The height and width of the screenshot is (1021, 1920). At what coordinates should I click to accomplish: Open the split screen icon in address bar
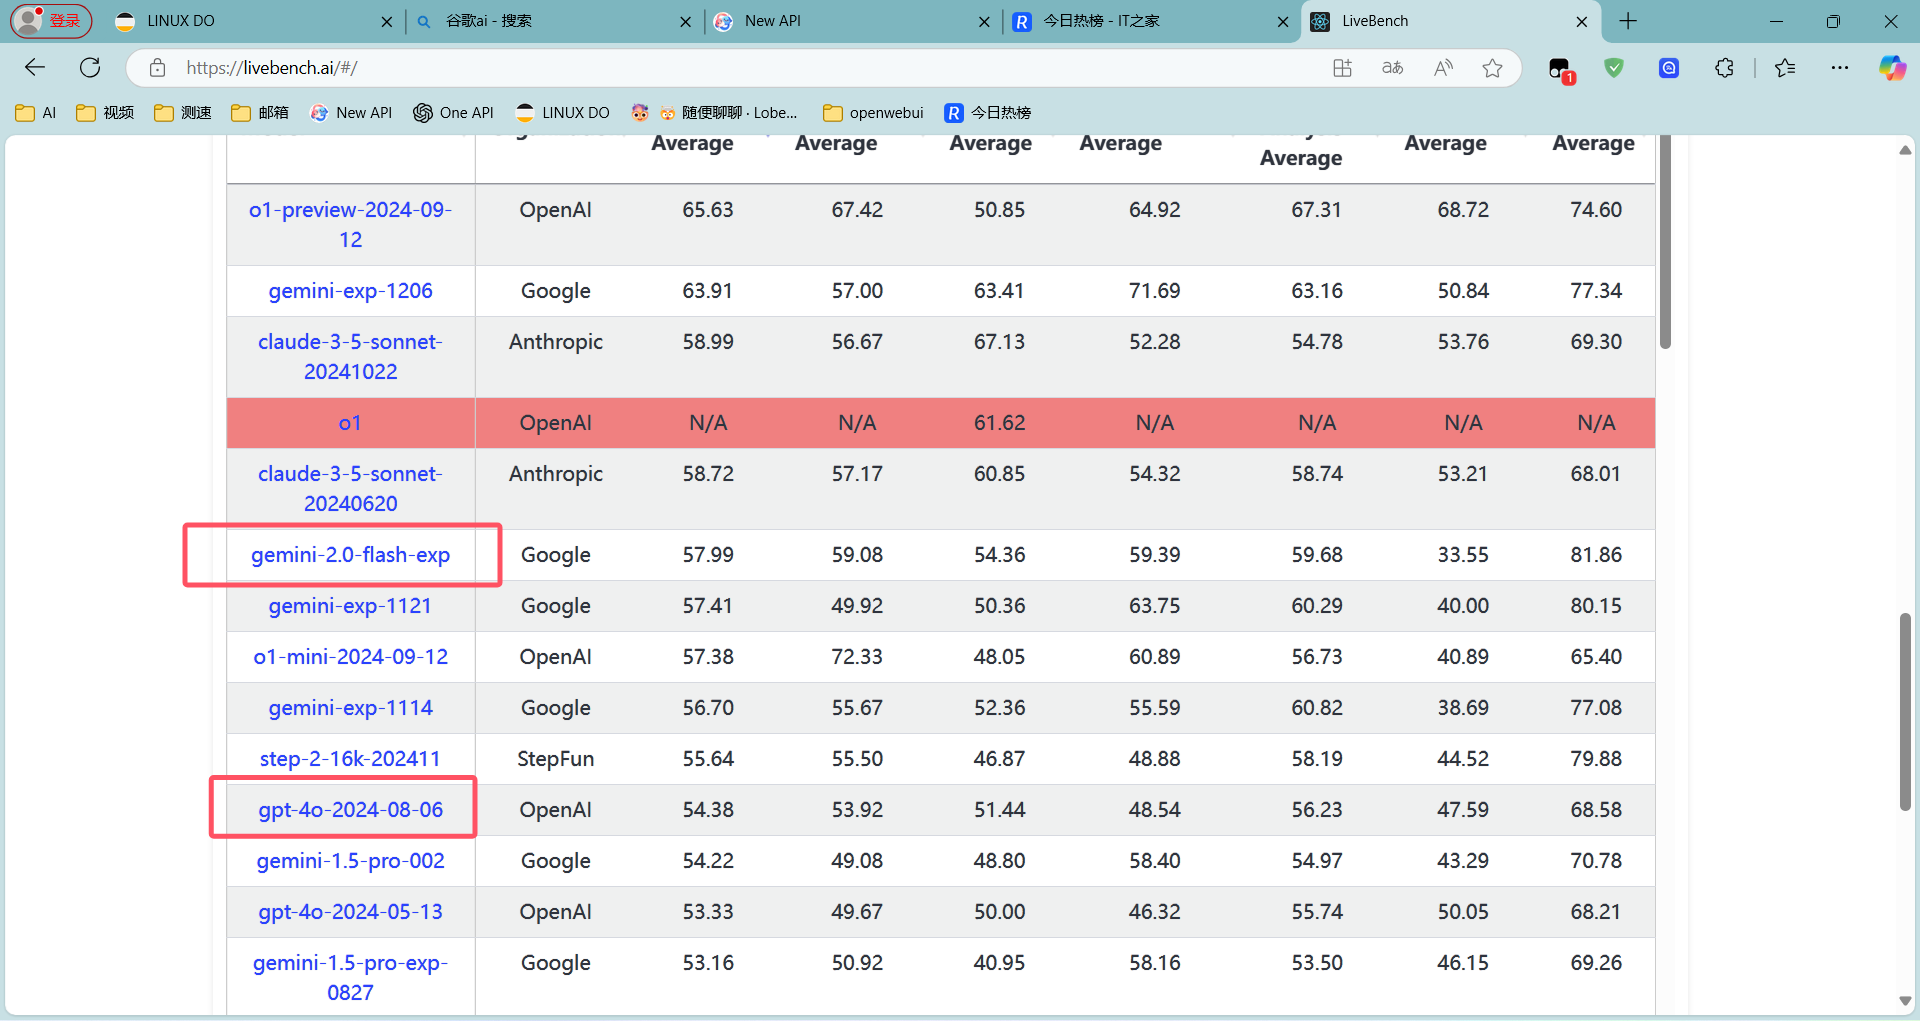[1342, 68]
